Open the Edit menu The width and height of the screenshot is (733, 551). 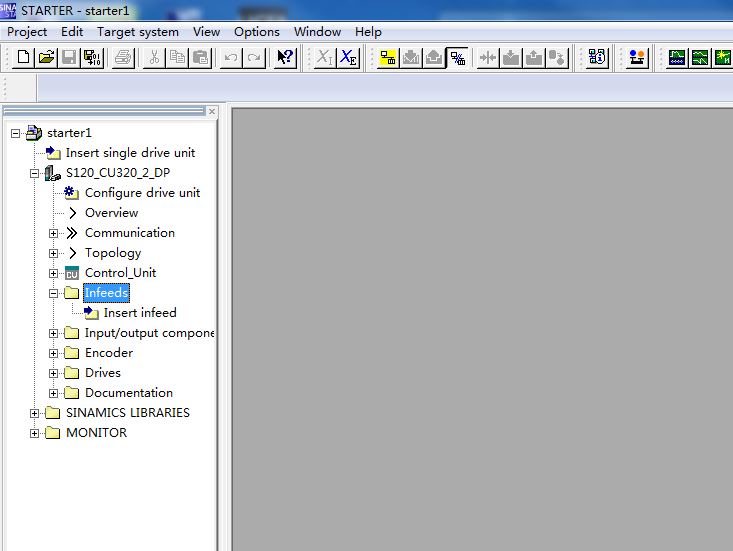coord(72,32)
